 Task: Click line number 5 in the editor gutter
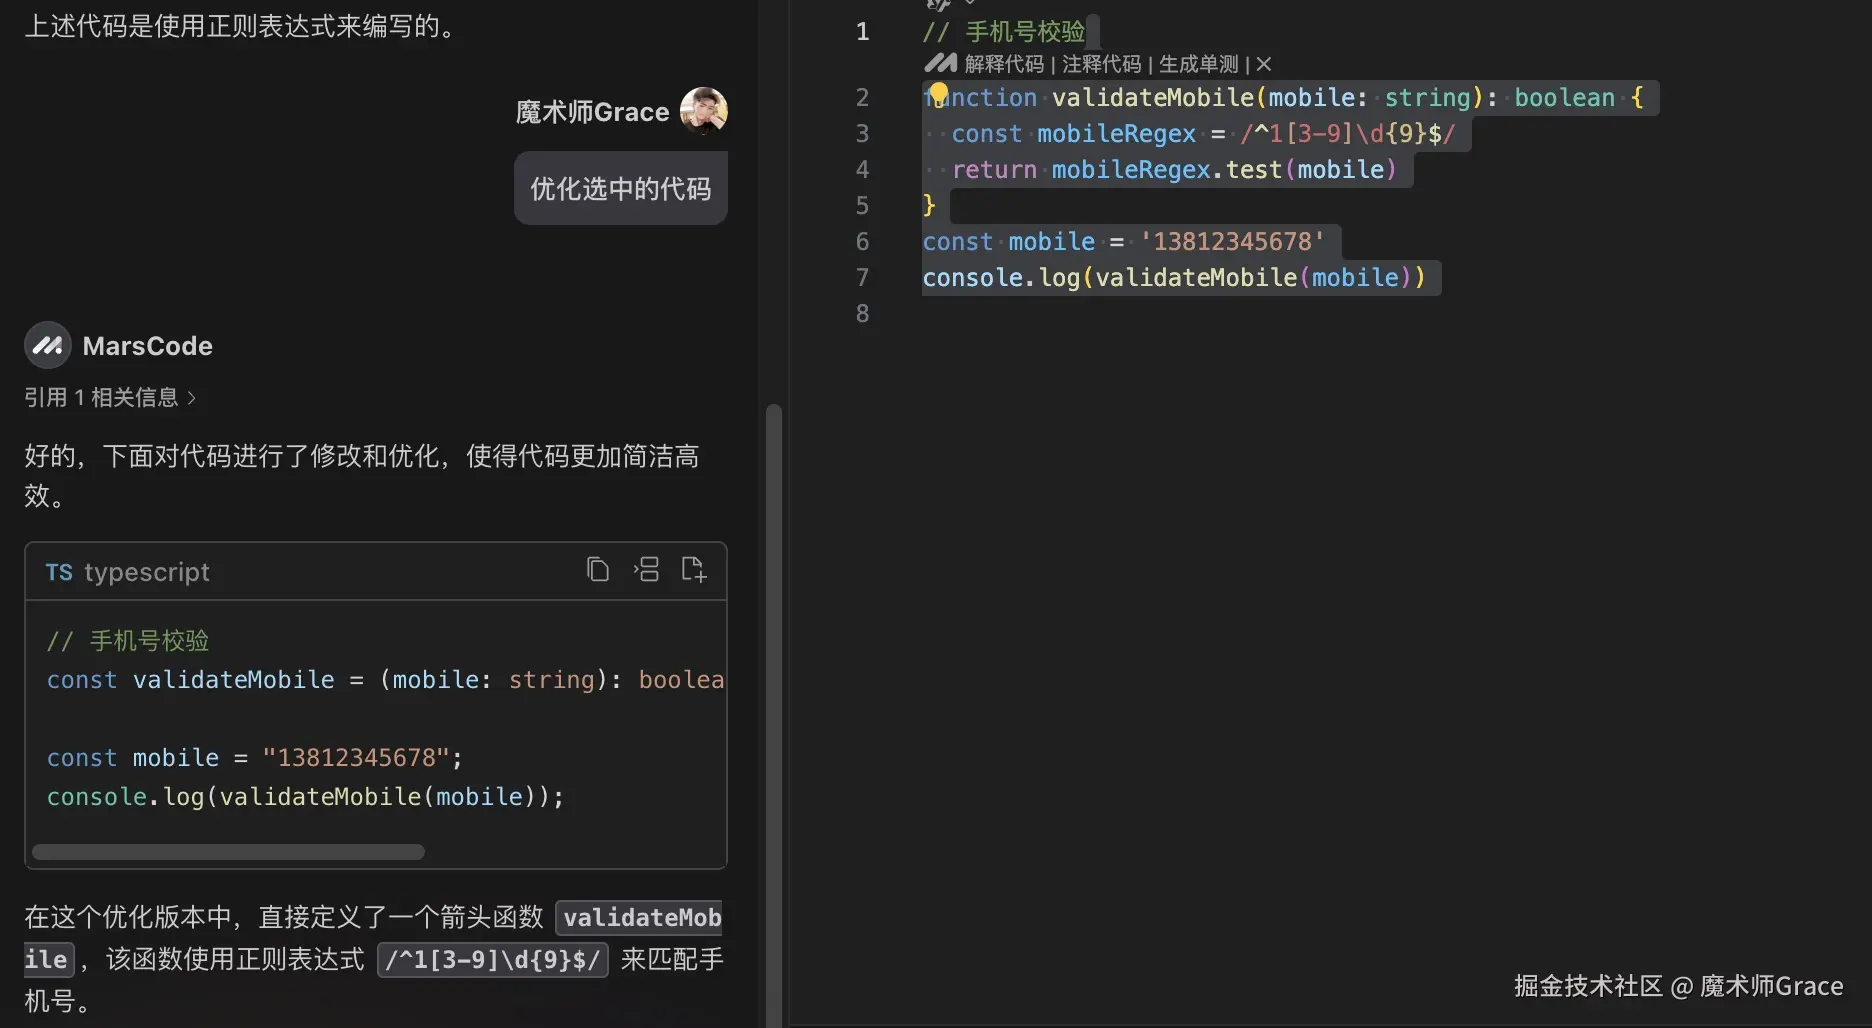pos(862,205)
